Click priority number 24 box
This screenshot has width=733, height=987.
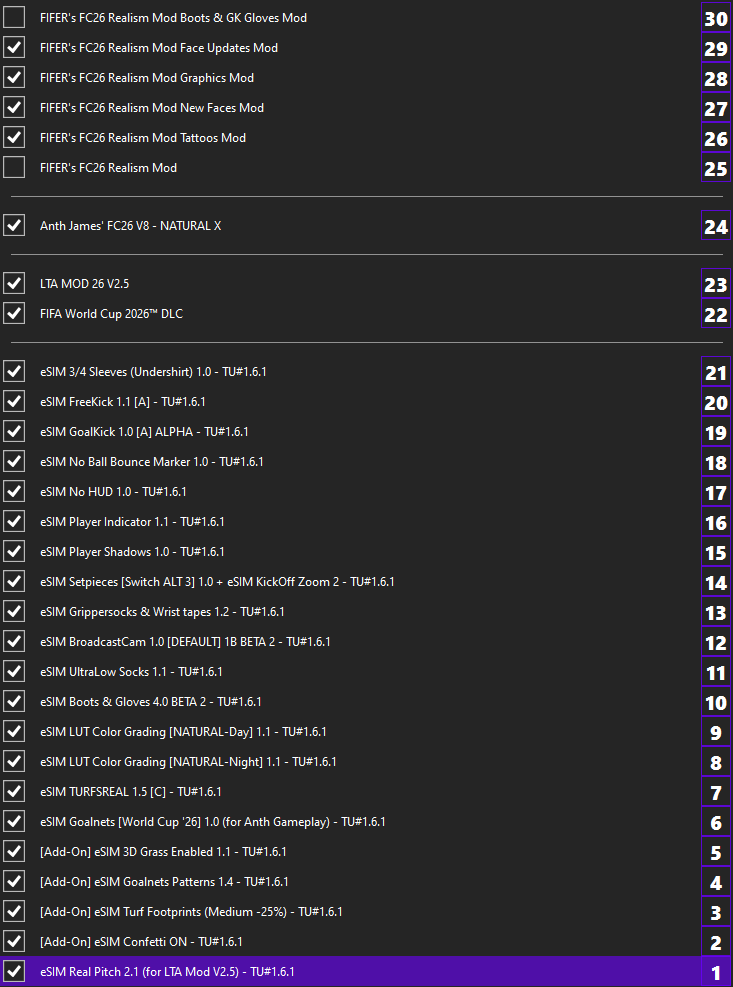(x=716, y=225)
